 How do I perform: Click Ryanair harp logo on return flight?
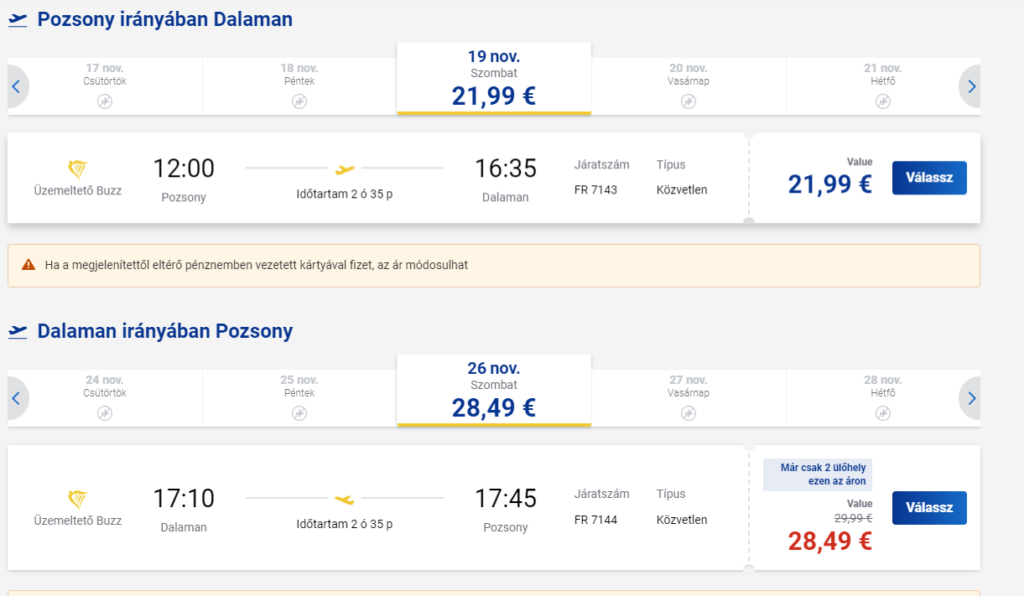click(x=77, y=498)
